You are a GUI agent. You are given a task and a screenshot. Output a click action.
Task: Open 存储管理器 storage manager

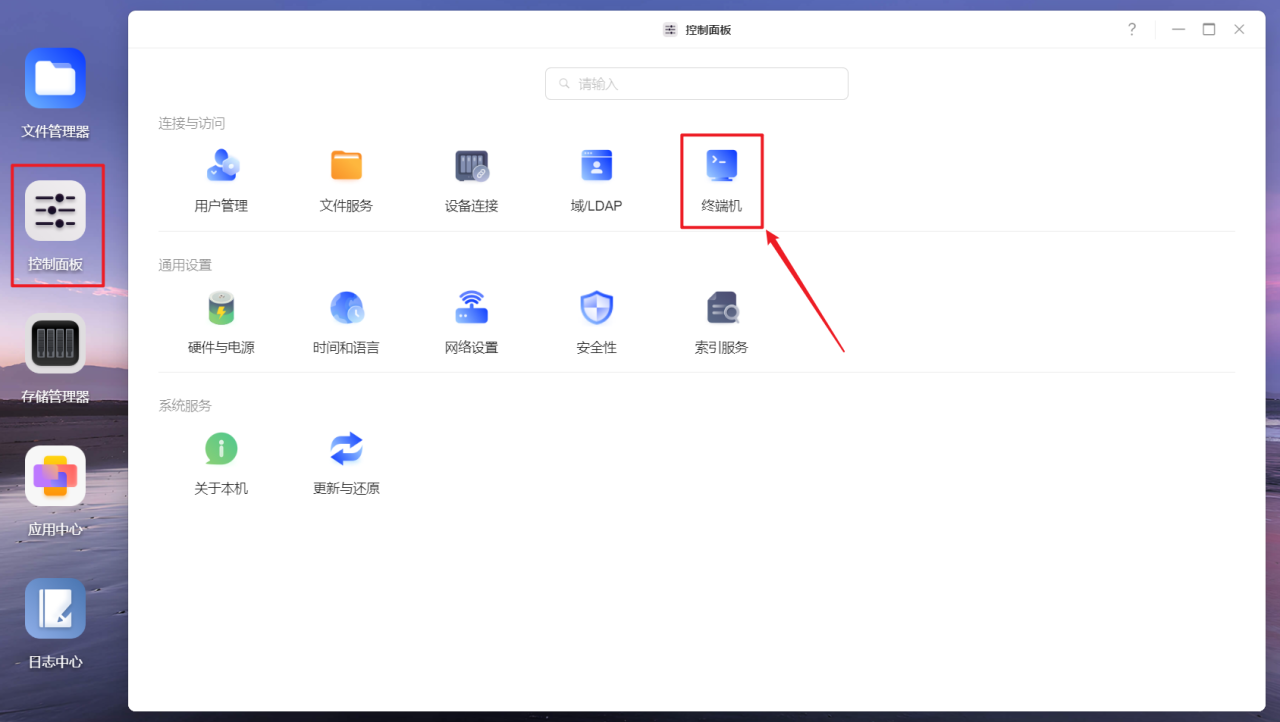55,343
